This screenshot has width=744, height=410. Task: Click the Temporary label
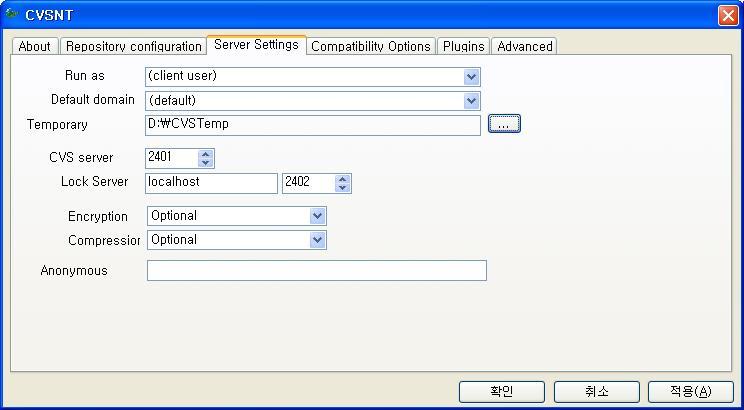click(x=57, y=124)
